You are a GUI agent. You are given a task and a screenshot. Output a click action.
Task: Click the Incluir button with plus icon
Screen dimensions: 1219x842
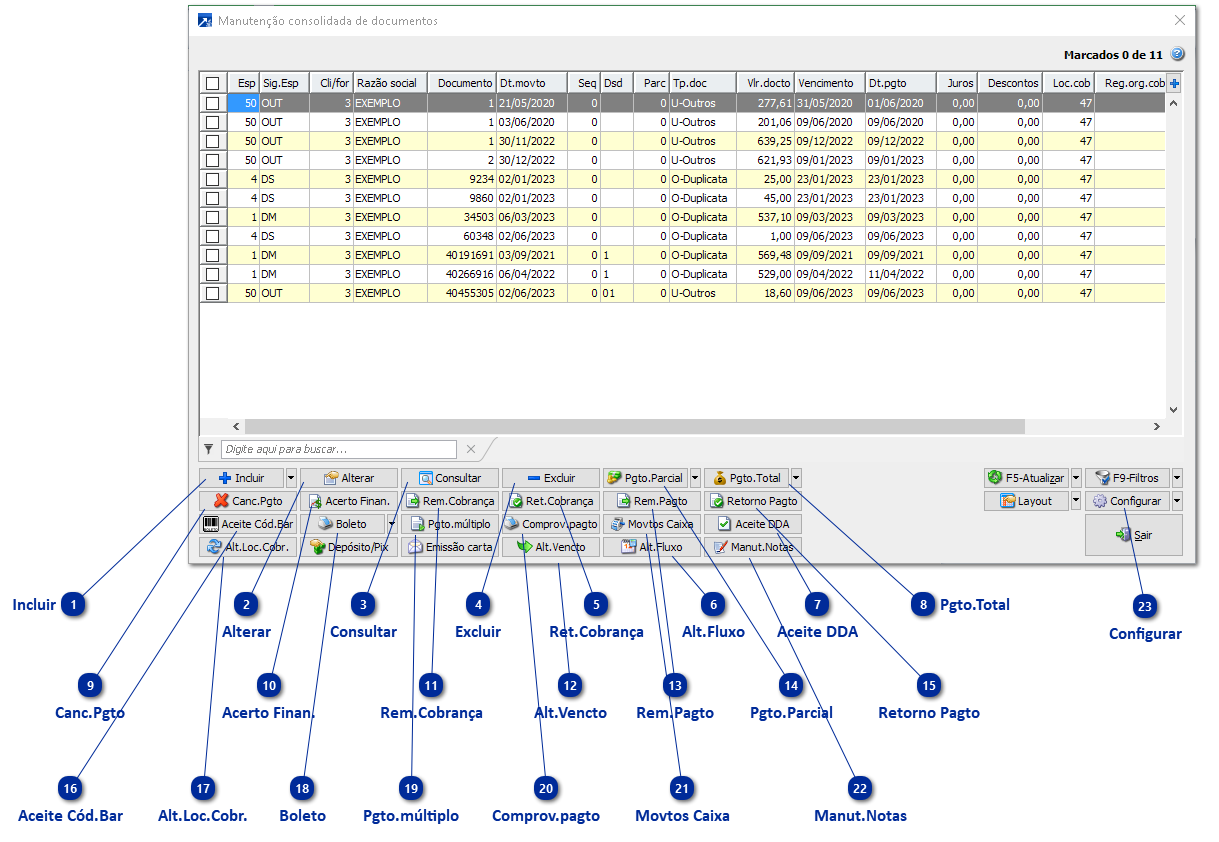(241, 478)
